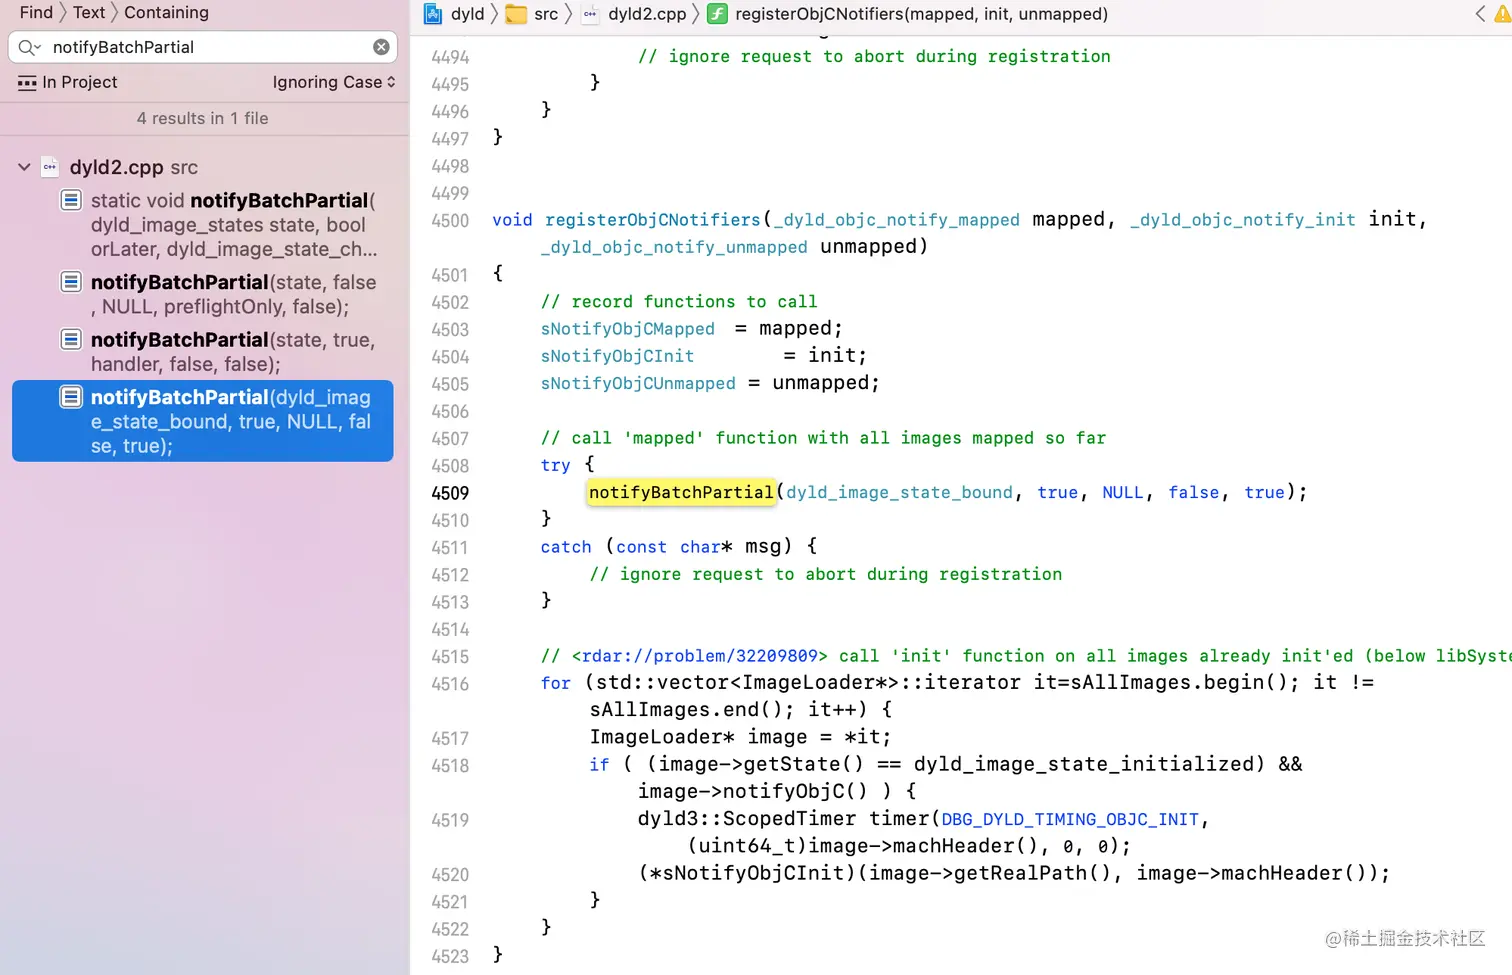Click the src folder icon in breadcrumb
Image resolution: width=1512 pixels, height=975 pixels.
pos(516,14)
